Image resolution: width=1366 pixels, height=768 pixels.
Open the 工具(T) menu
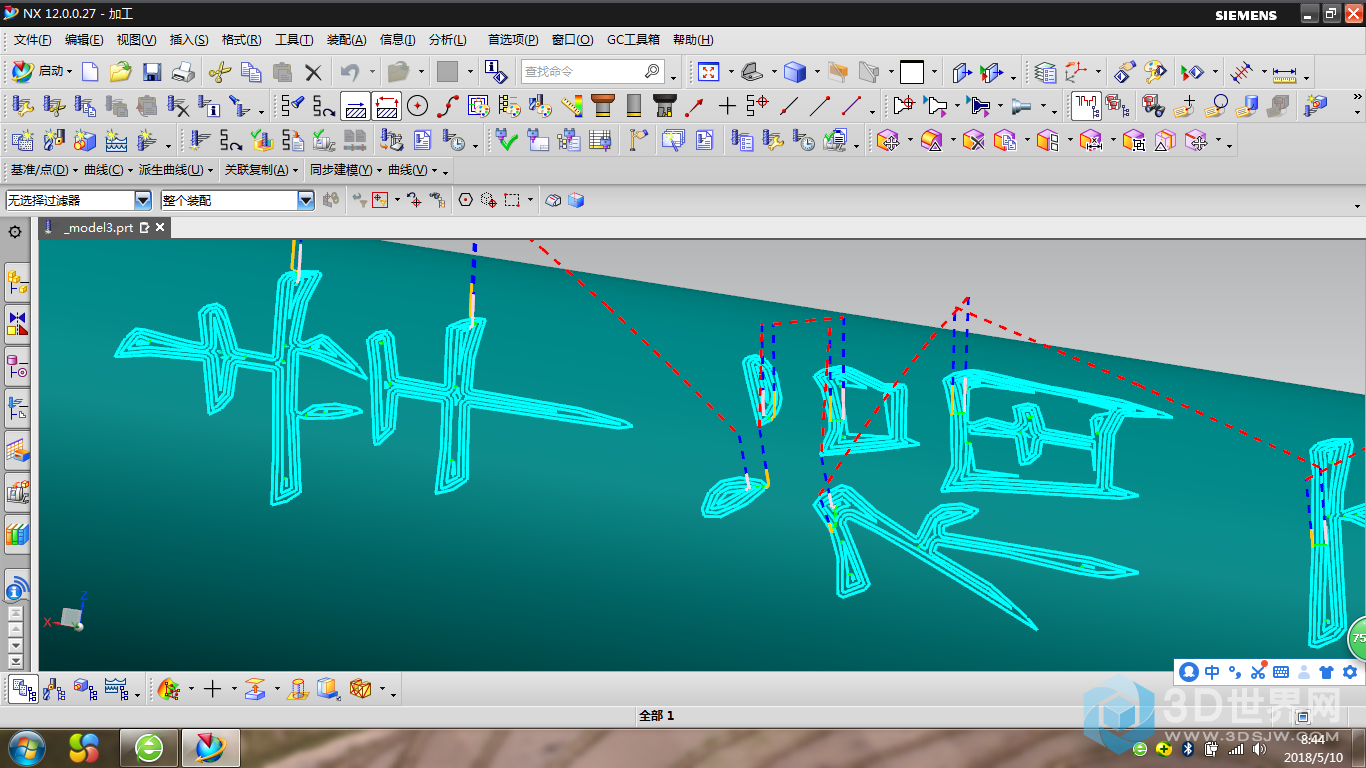pos(294,40)
